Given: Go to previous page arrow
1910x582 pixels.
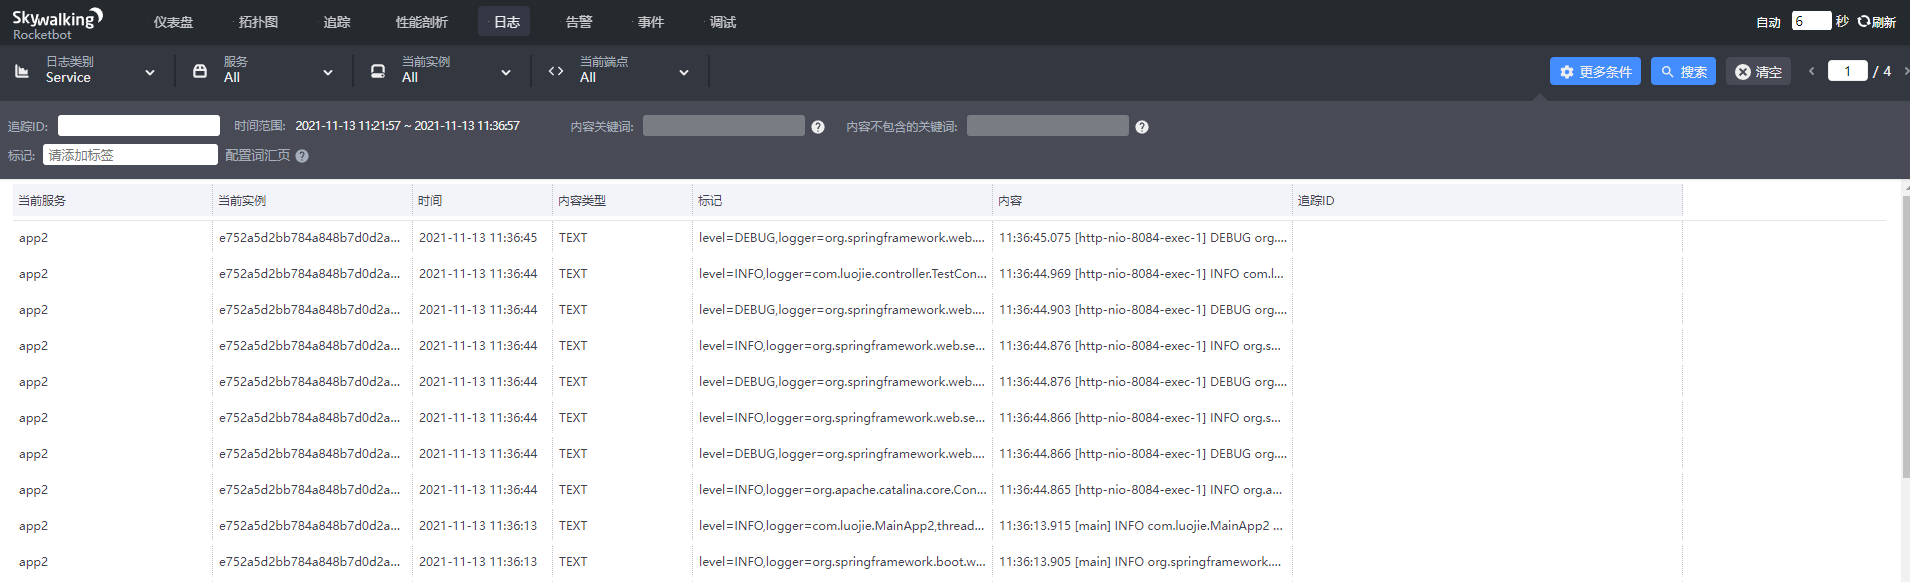Looking at the screenshot, I should [1811, 71].
